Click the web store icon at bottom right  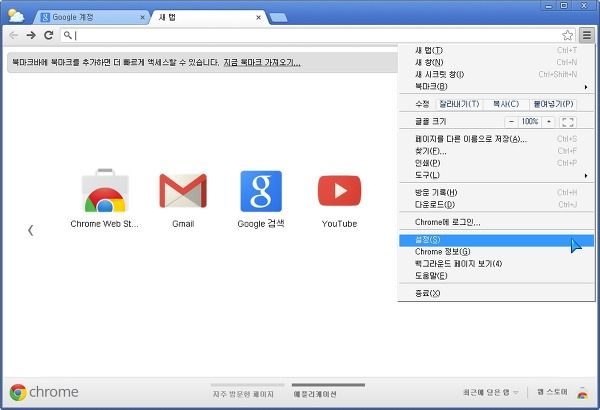(x=582, y=393)
